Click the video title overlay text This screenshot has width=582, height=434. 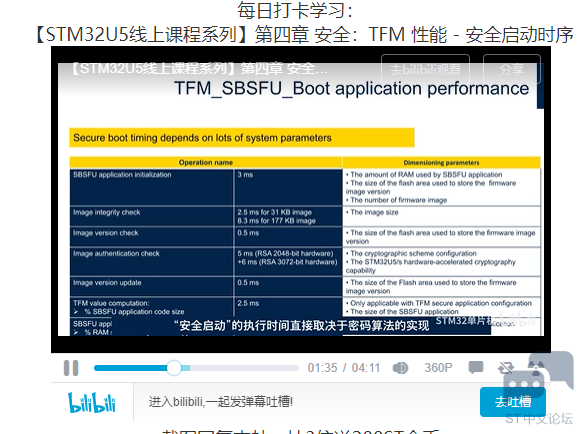click(x=198, y=68)
